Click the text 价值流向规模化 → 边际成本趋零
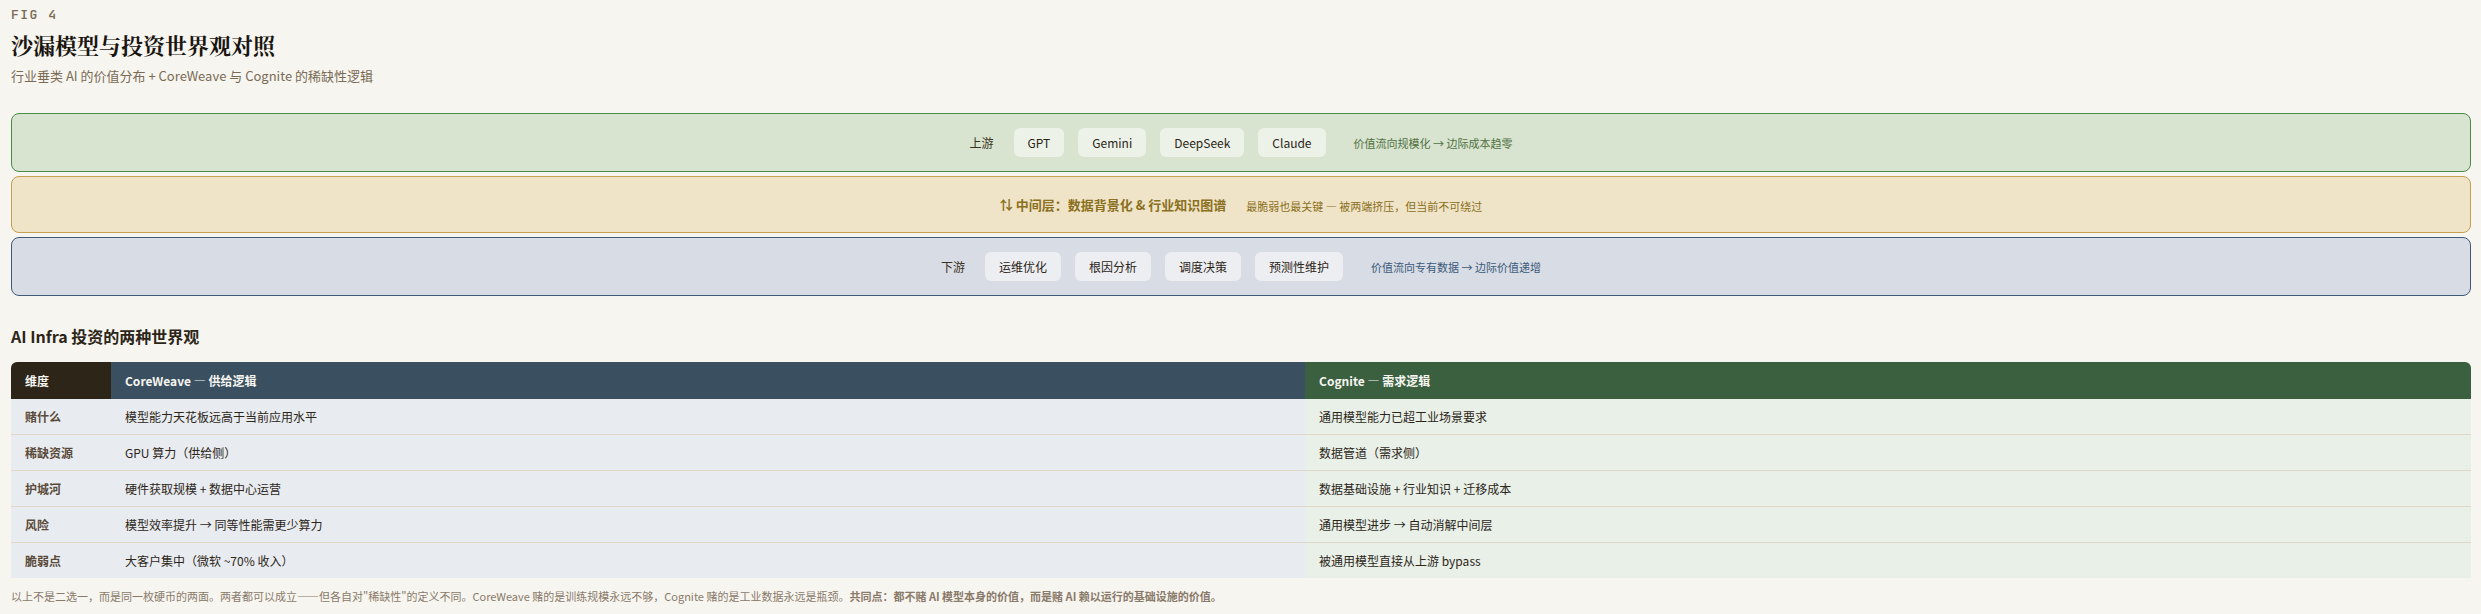2481x614 pixels. click(1433, 144)
